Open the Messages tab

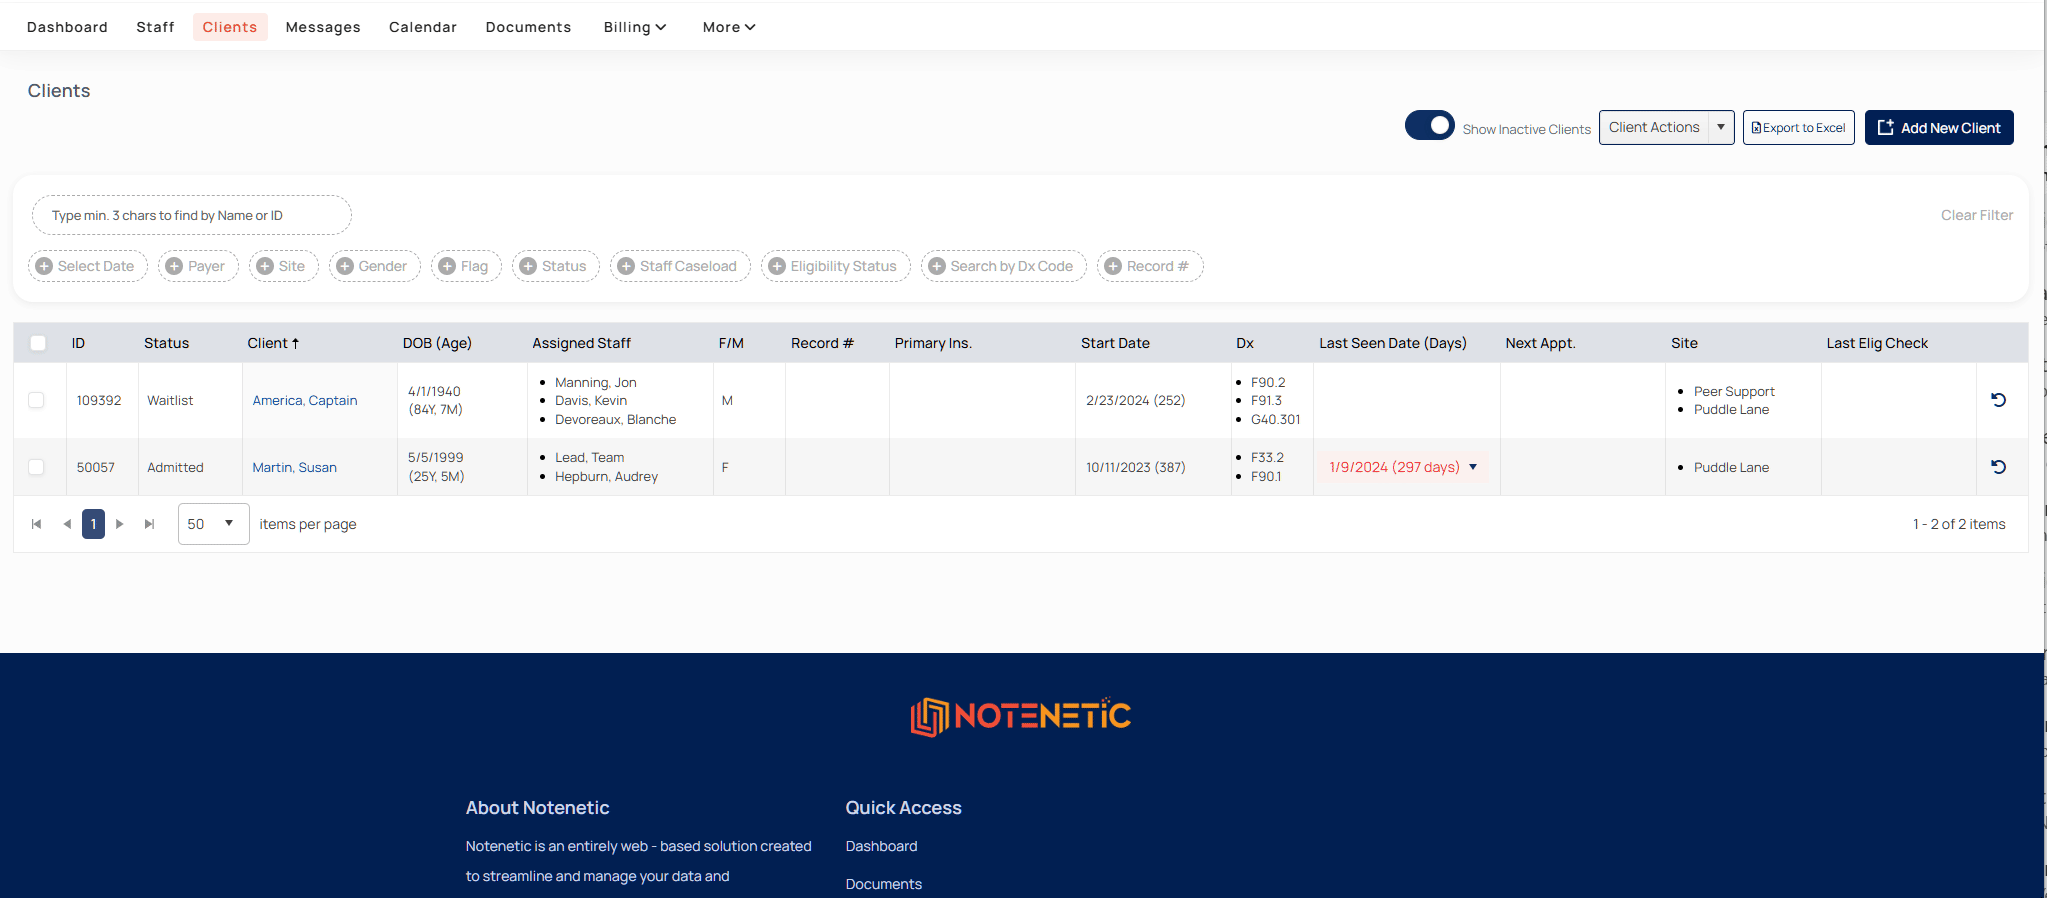(323, 27)
